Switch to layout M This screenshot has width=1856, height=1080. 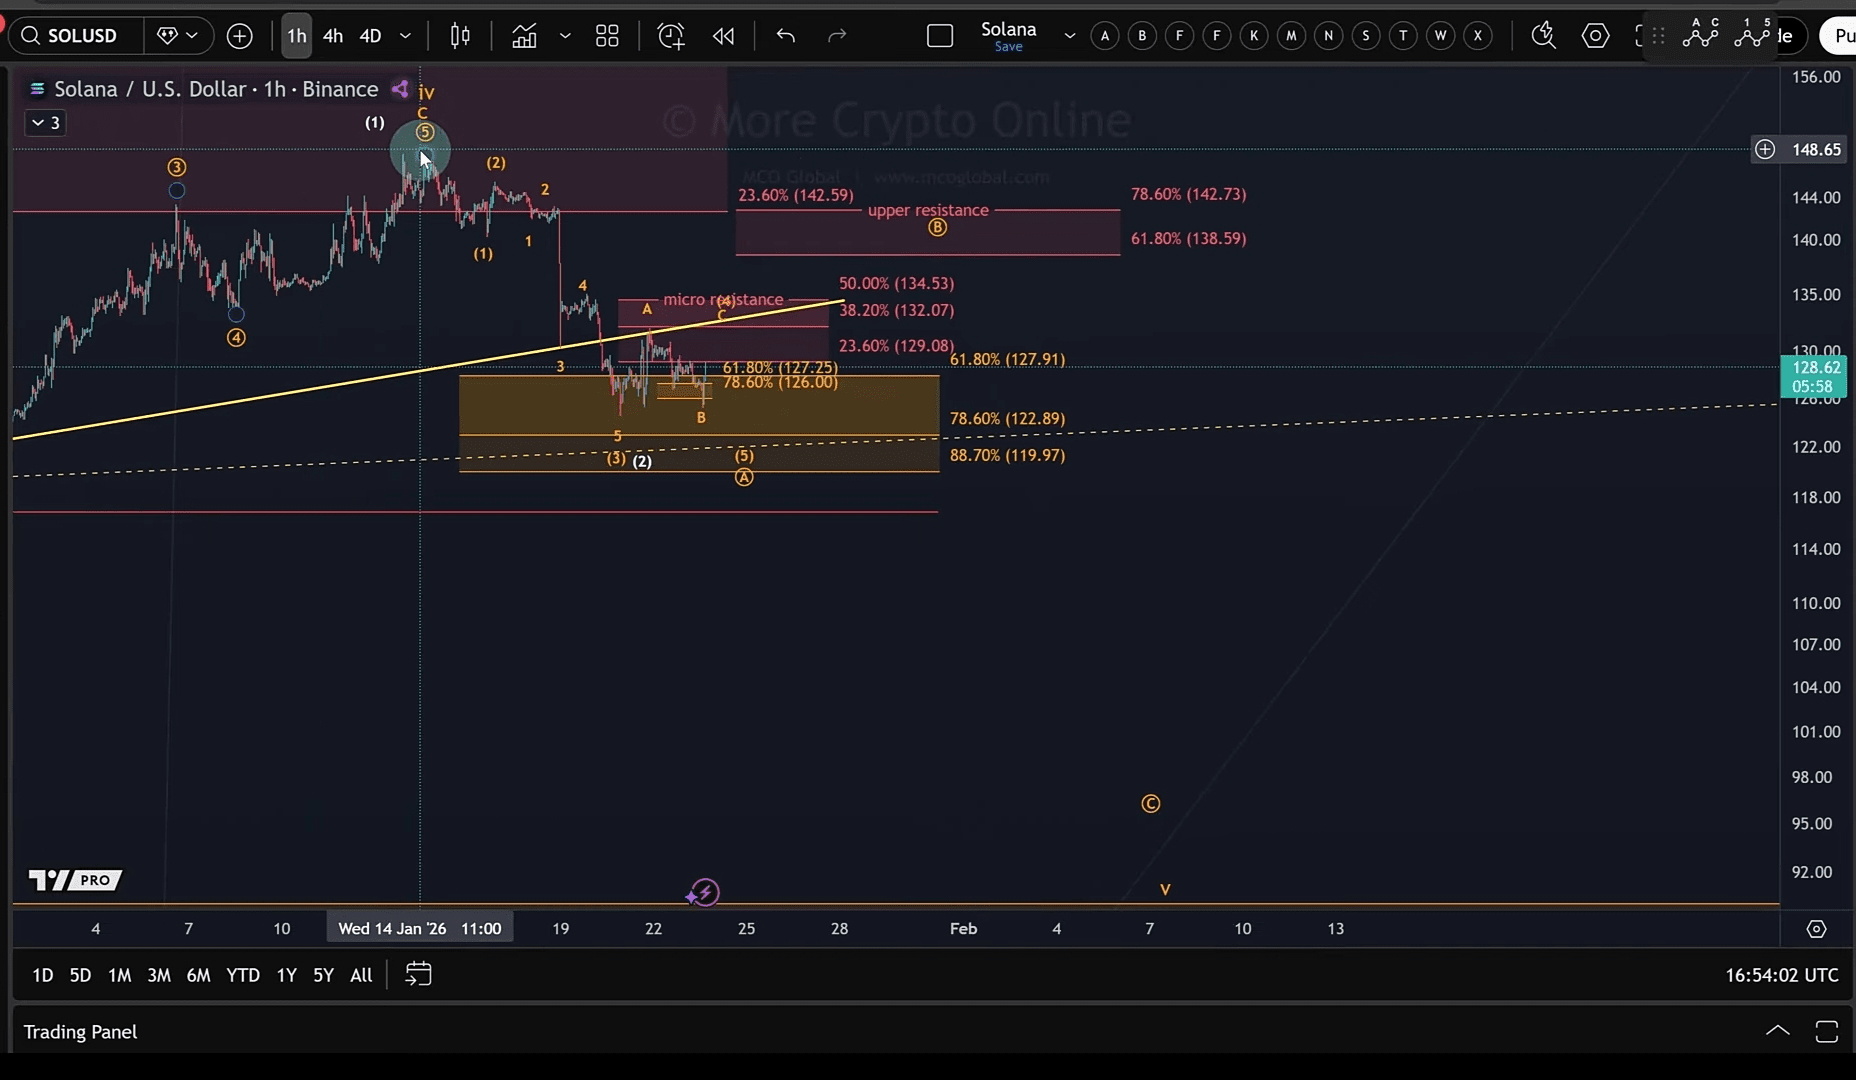click(1291, 36)
